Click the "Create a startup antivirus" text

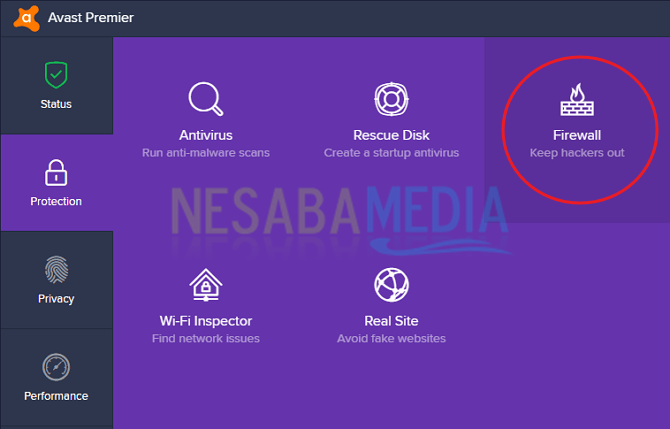391,153
